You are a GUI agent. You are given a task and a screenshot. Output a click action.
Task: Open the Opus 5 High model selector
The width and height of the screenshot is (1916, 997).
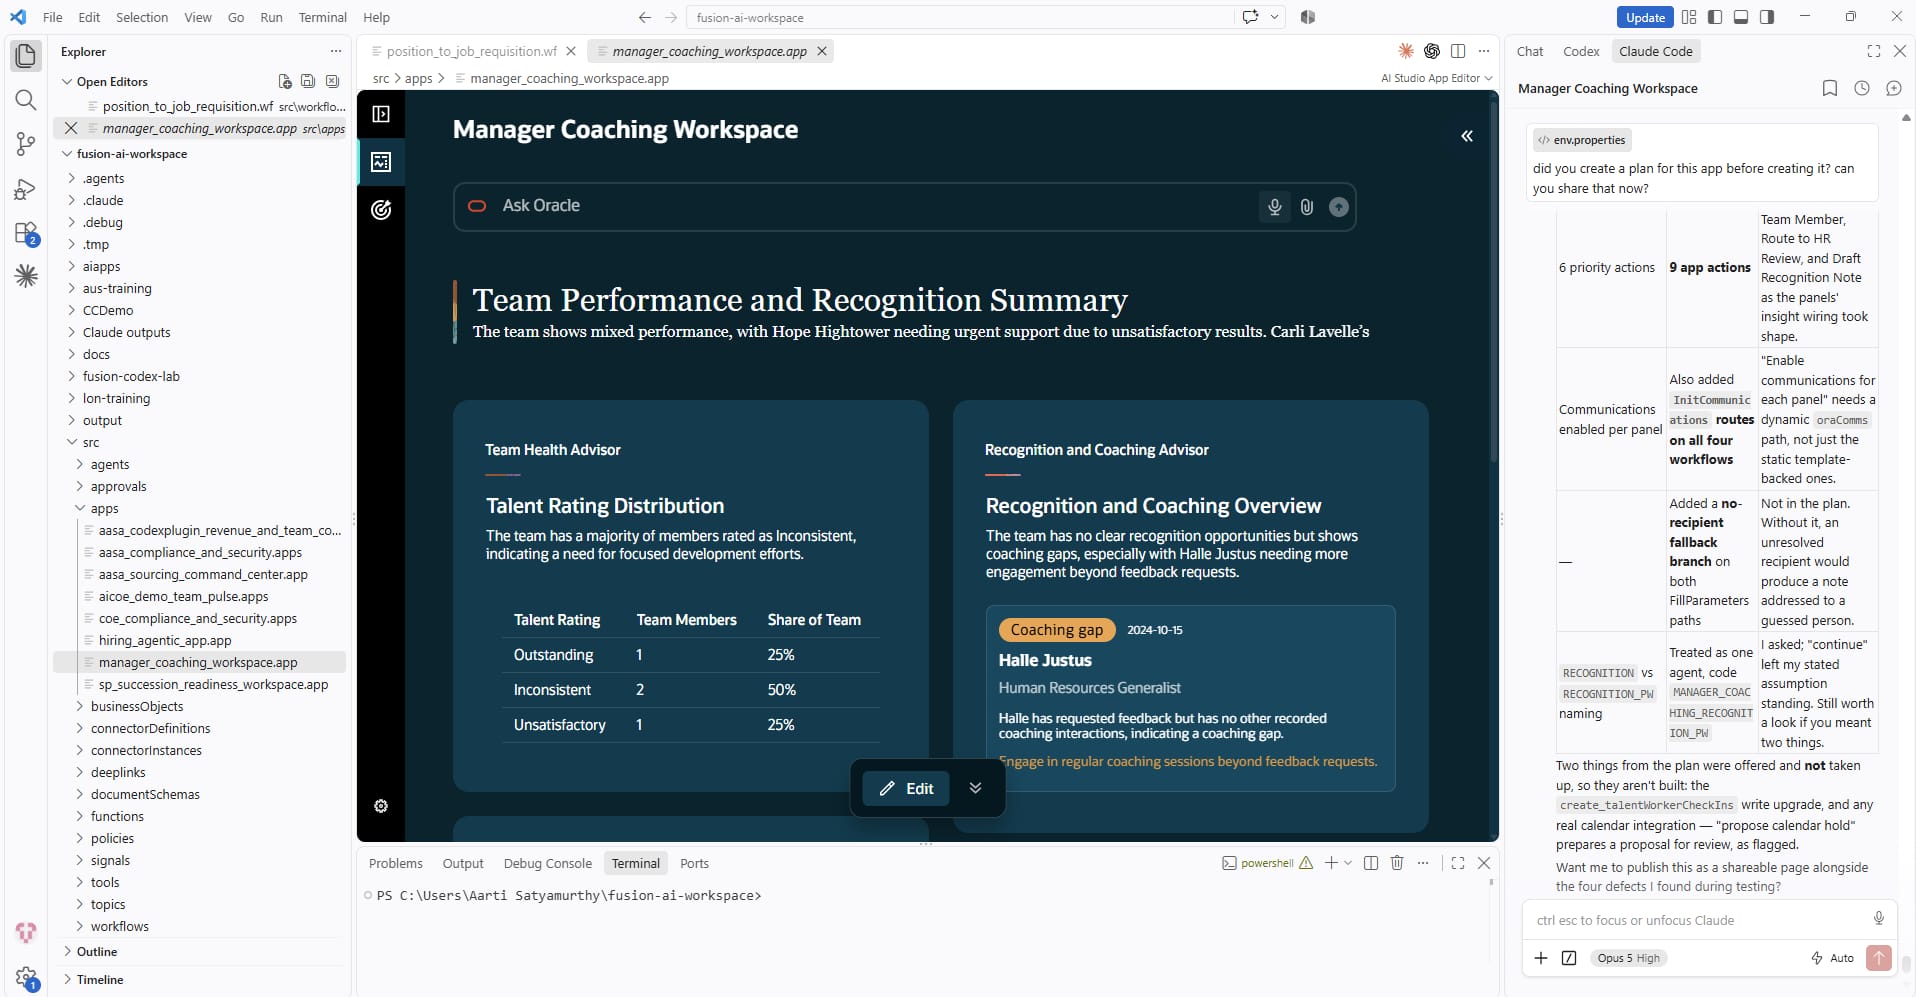(1628, 958)
